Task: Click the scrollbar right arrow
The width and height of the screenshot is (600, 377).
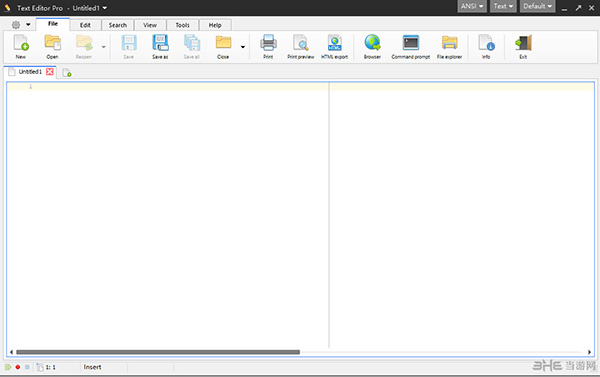Action: 589,352
